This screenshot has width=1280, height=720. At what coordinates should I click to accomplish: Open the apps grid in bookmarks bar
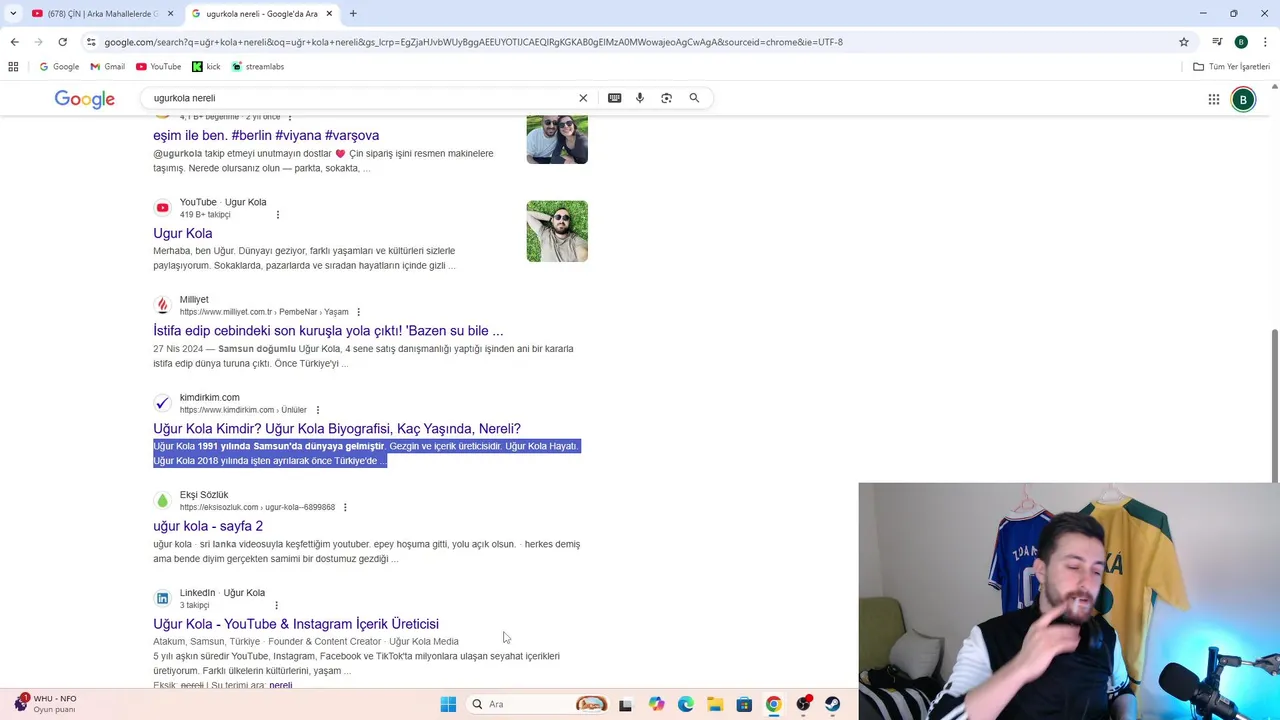click(x=13, y=66)
